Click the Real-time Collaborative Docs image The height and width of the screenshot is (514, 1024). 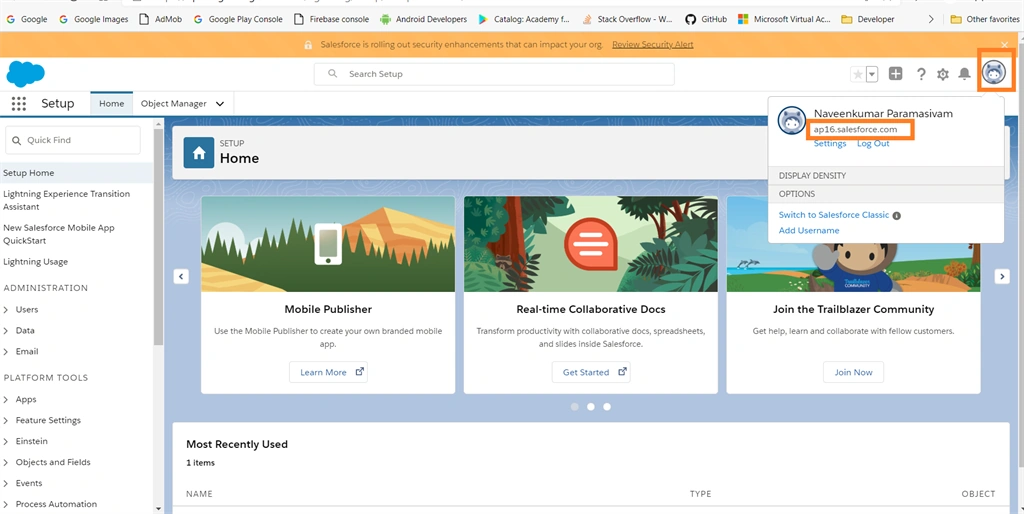[x=590, y=244]
